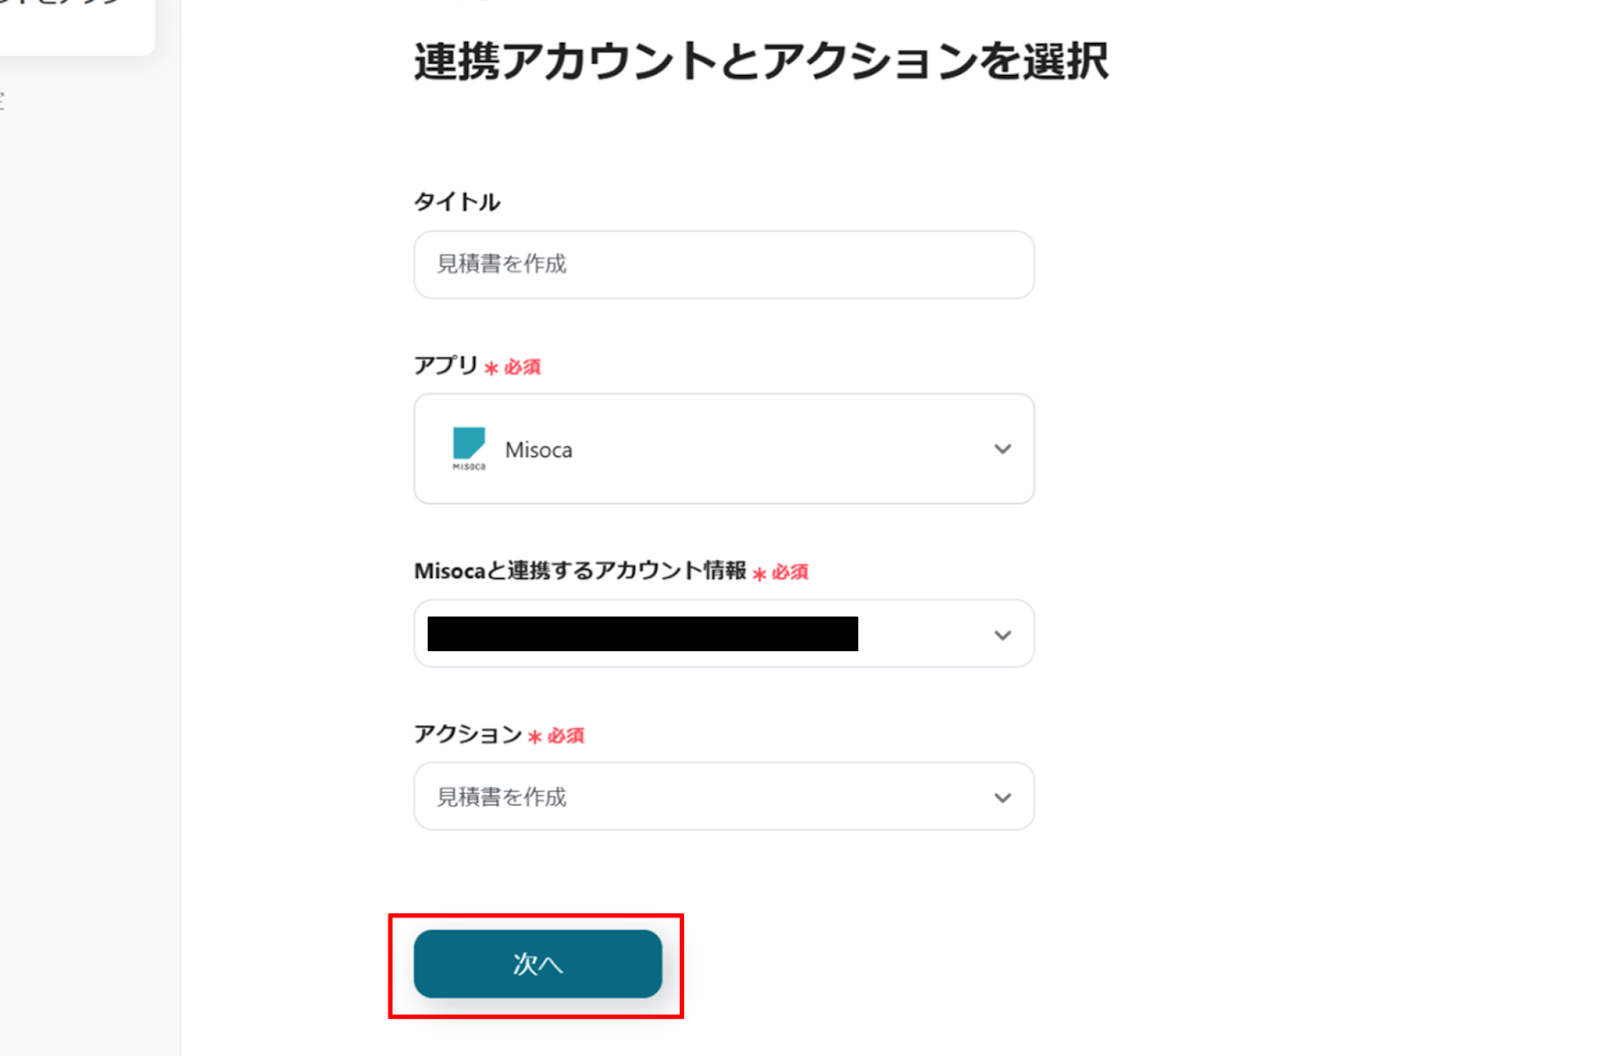This screenshot has height=1056, width=1600.
Task: Click the 連携アカウントとアクションを選択 heading
Action: (x=760, y=62)
